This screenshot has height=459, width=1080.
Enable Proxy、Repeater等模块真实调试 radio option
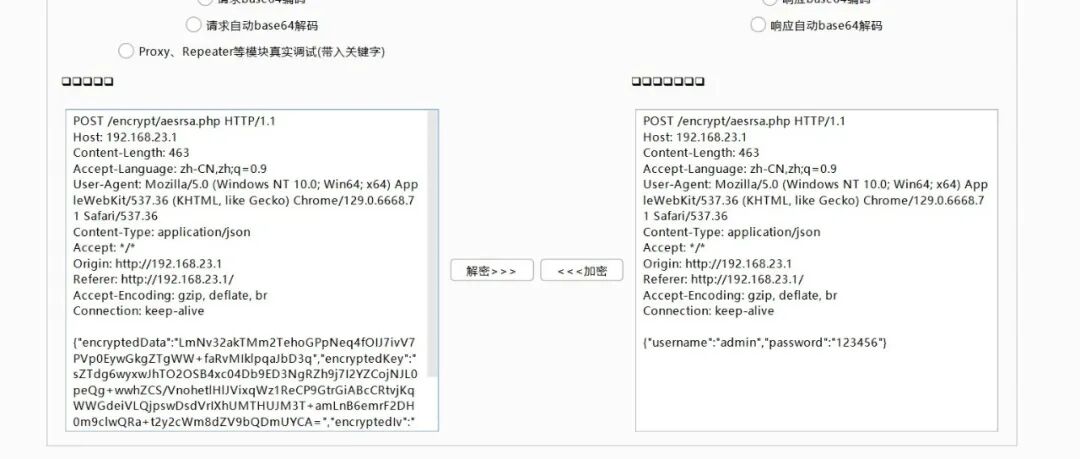(125, 51)
